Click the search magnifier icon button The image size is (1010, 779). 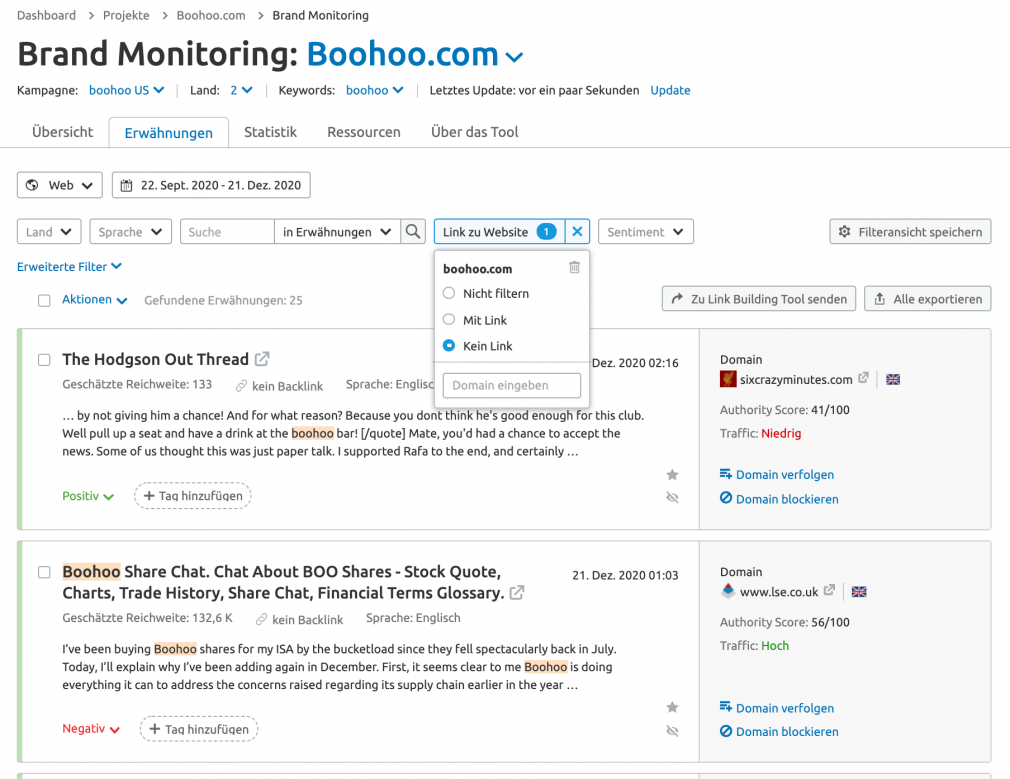click(x=413, y=232)
